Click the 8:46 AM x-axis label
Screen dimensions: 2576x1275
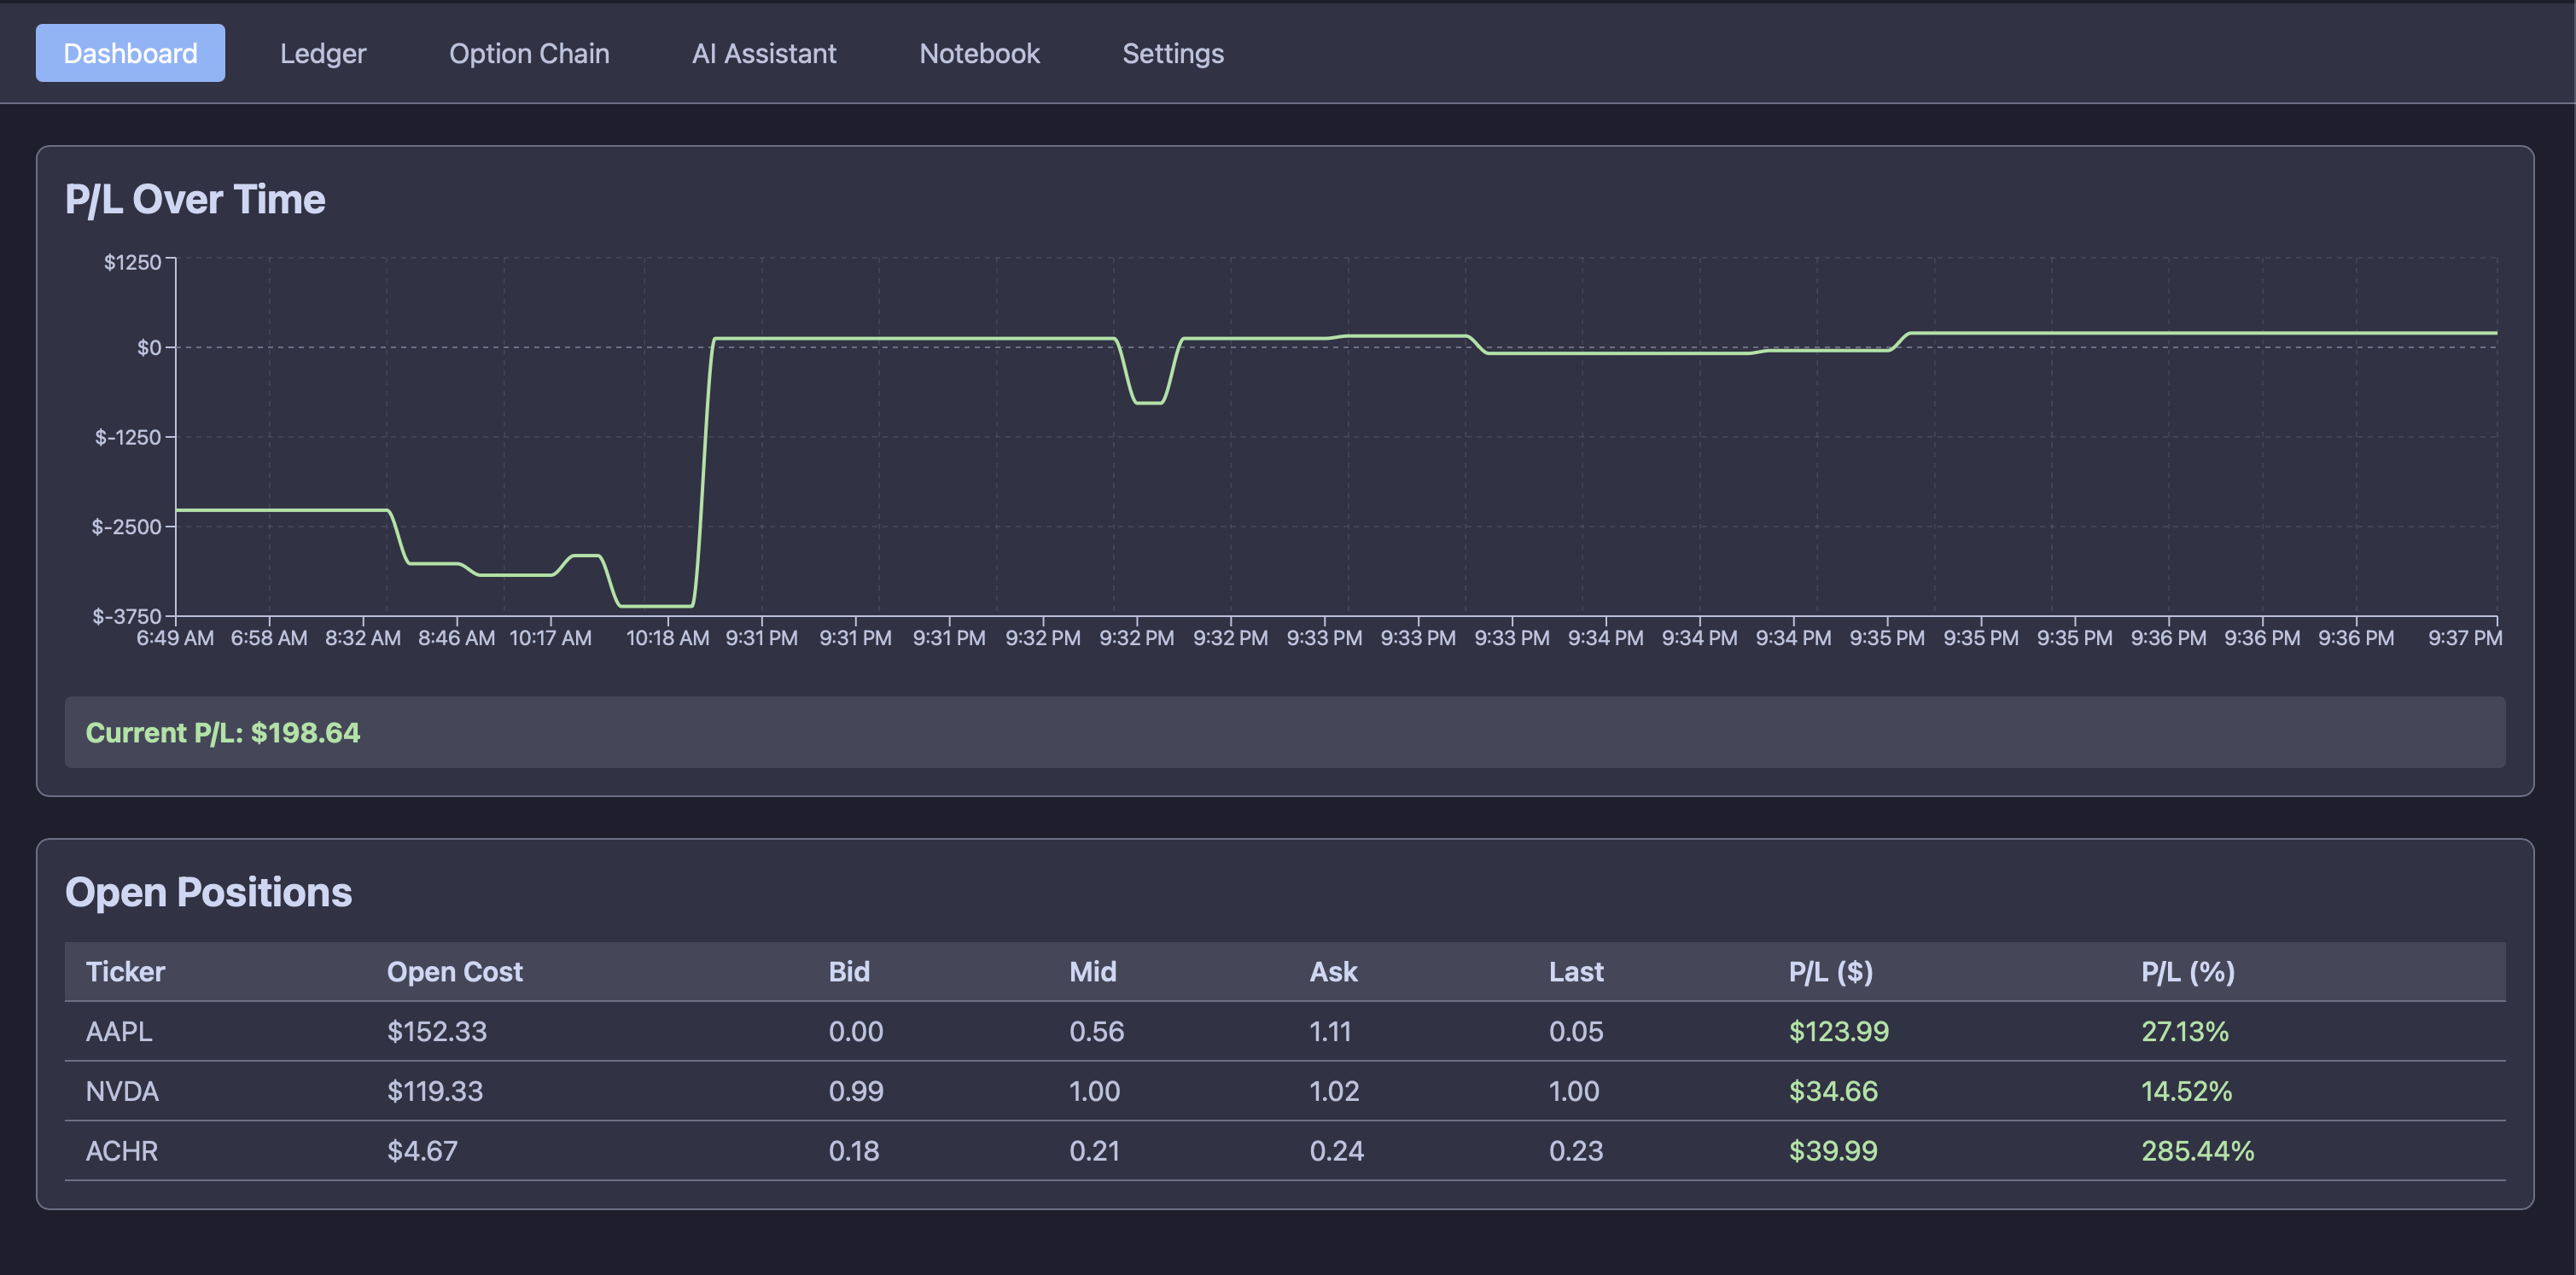[x=456, y=638]
